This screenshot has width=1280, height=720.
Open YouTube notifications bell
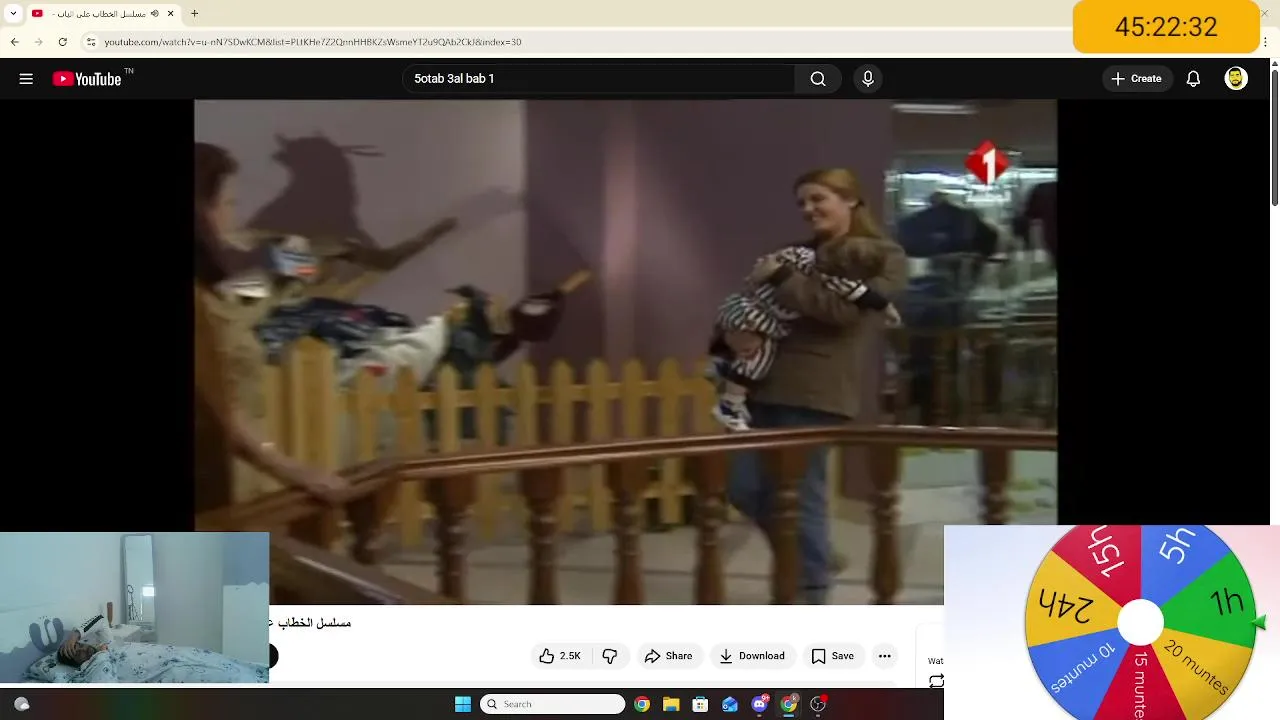click(x=1193, y=79)
